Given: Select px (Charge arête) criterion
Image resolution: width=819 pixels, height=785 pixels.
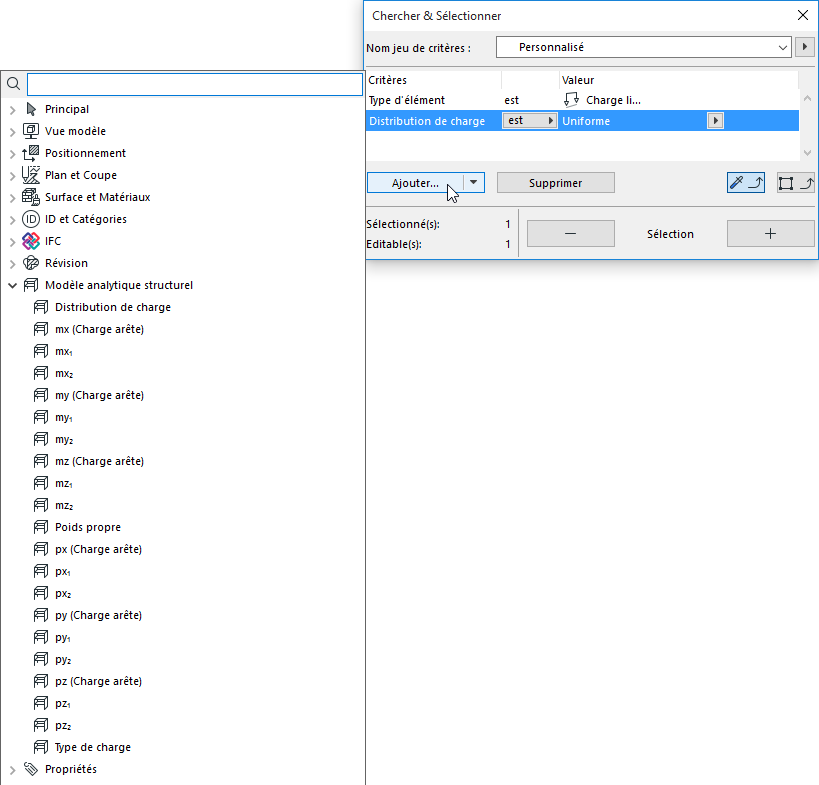Looking at the screenshot, I should (98, 549).
